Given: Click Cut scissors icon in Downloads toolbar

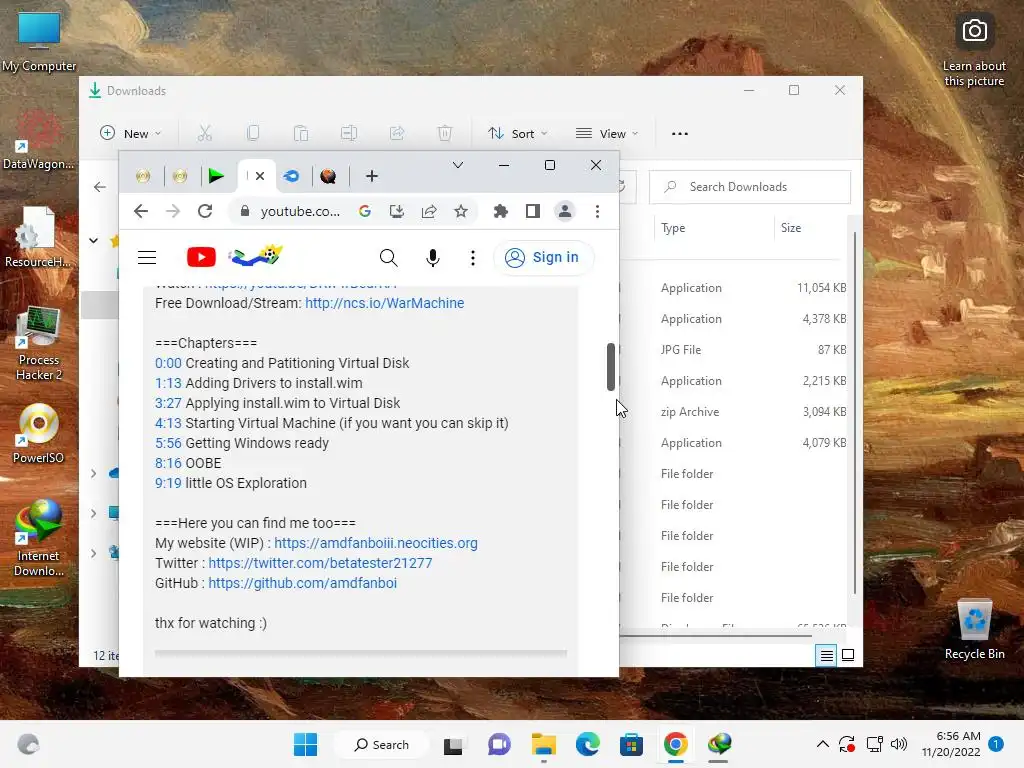Looking at the screenshot, I should pyautogui.click(x=205, y=133).
